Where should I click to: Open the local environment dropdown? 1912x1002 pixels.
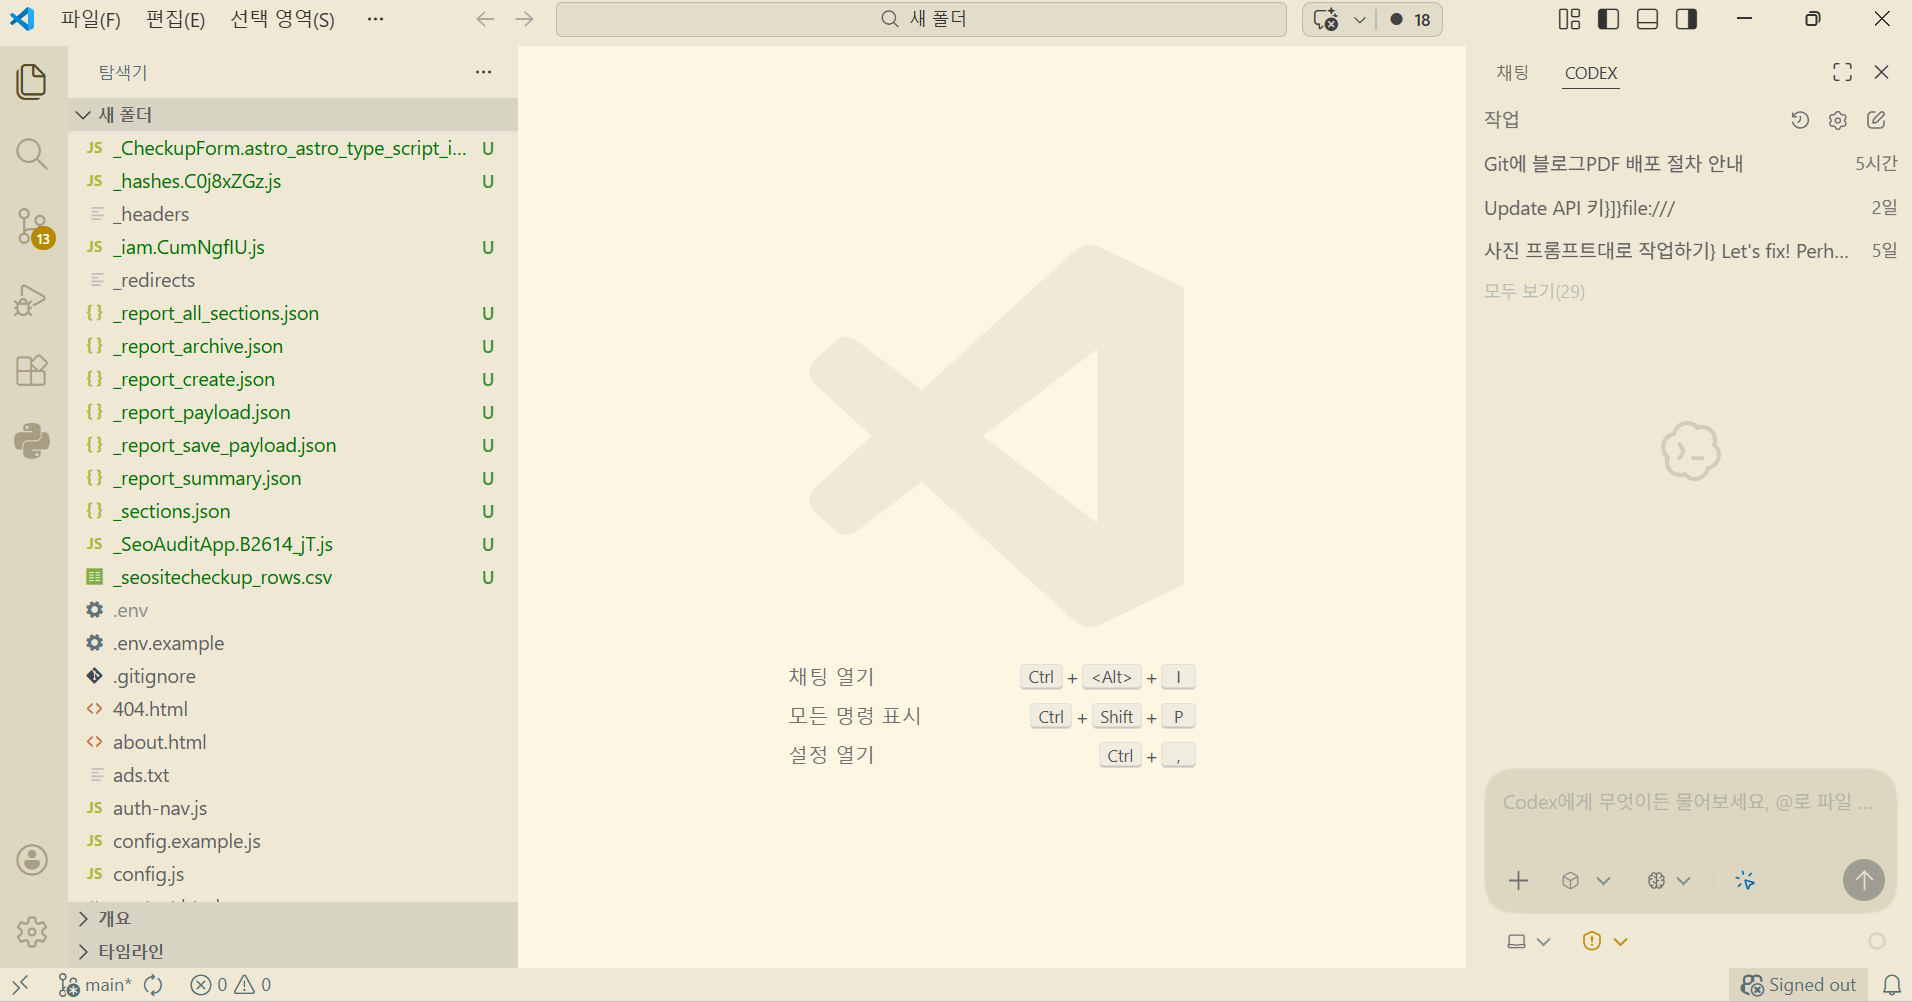[x=1529, y=942]
